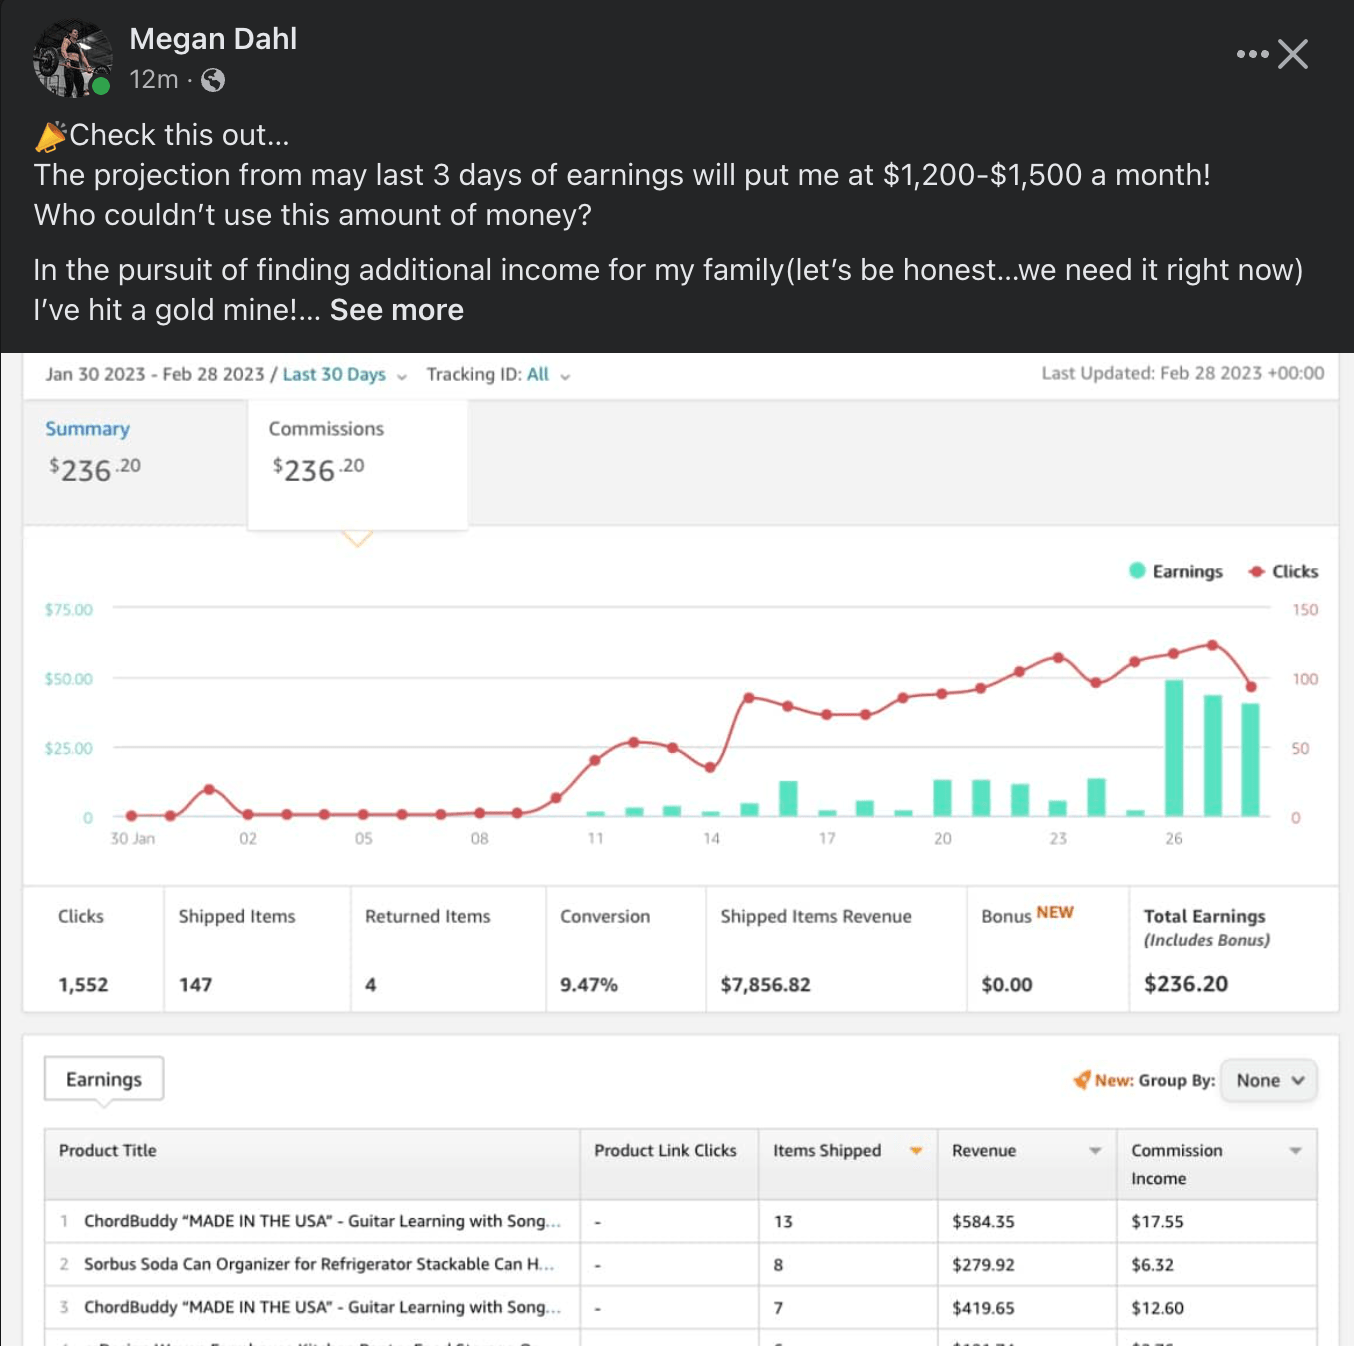The image size is (1354, 1346).
Task: Open the Group By None dropdown
Action: click(x=1269, y=1081)
